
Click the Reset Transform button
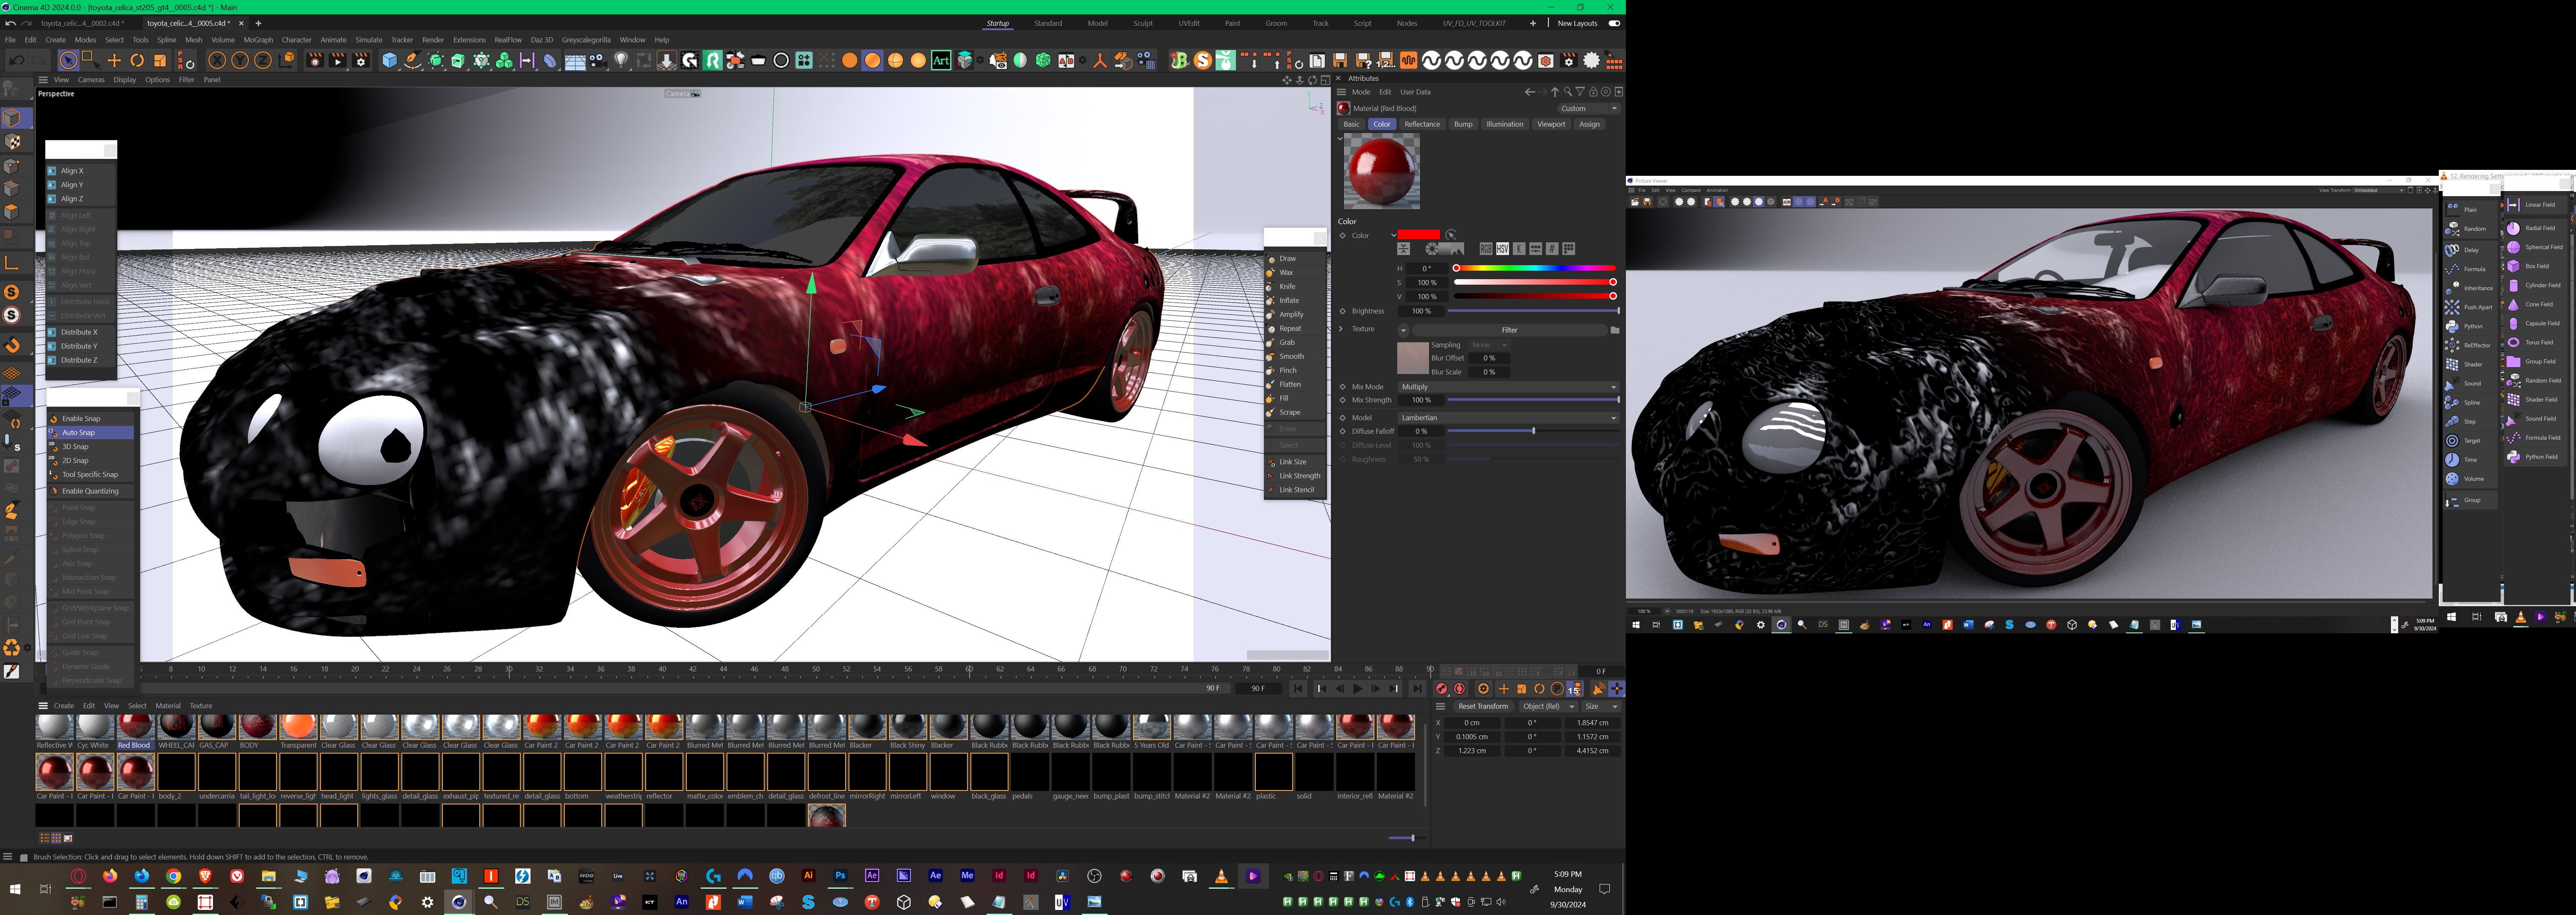point(1483,707)
